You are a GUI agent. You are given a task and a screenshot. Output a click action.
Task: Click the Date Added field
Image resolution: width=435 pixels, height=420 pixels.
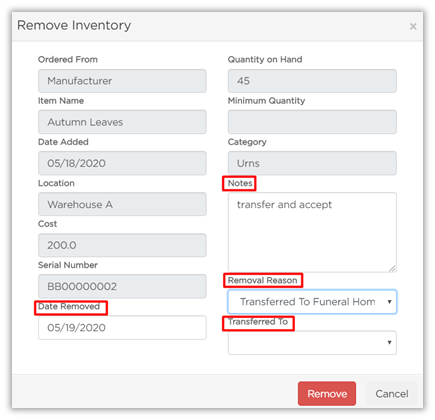[122, 163]
